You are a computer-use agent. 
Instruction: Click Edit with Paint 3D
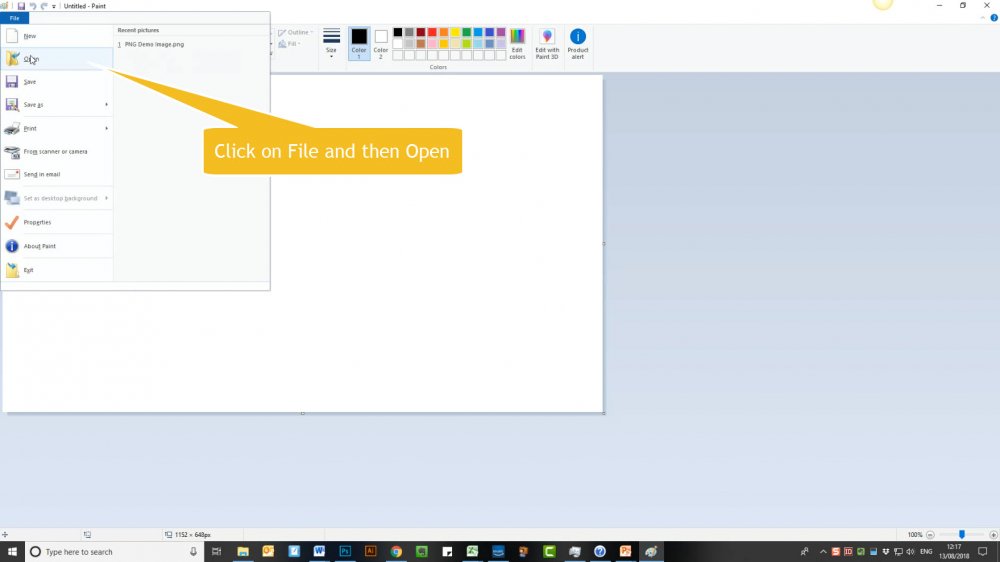point(547,43)
